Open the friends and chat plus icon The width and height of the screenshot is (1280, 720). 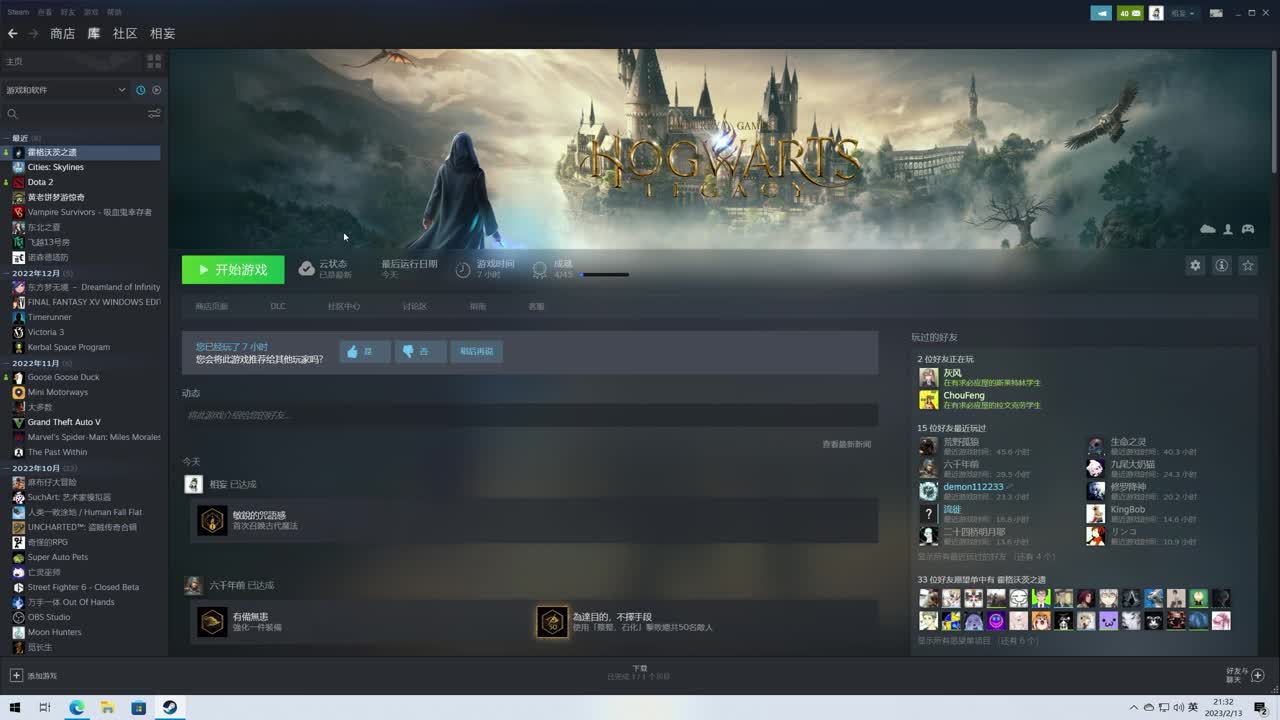(x=1258, y=675)
